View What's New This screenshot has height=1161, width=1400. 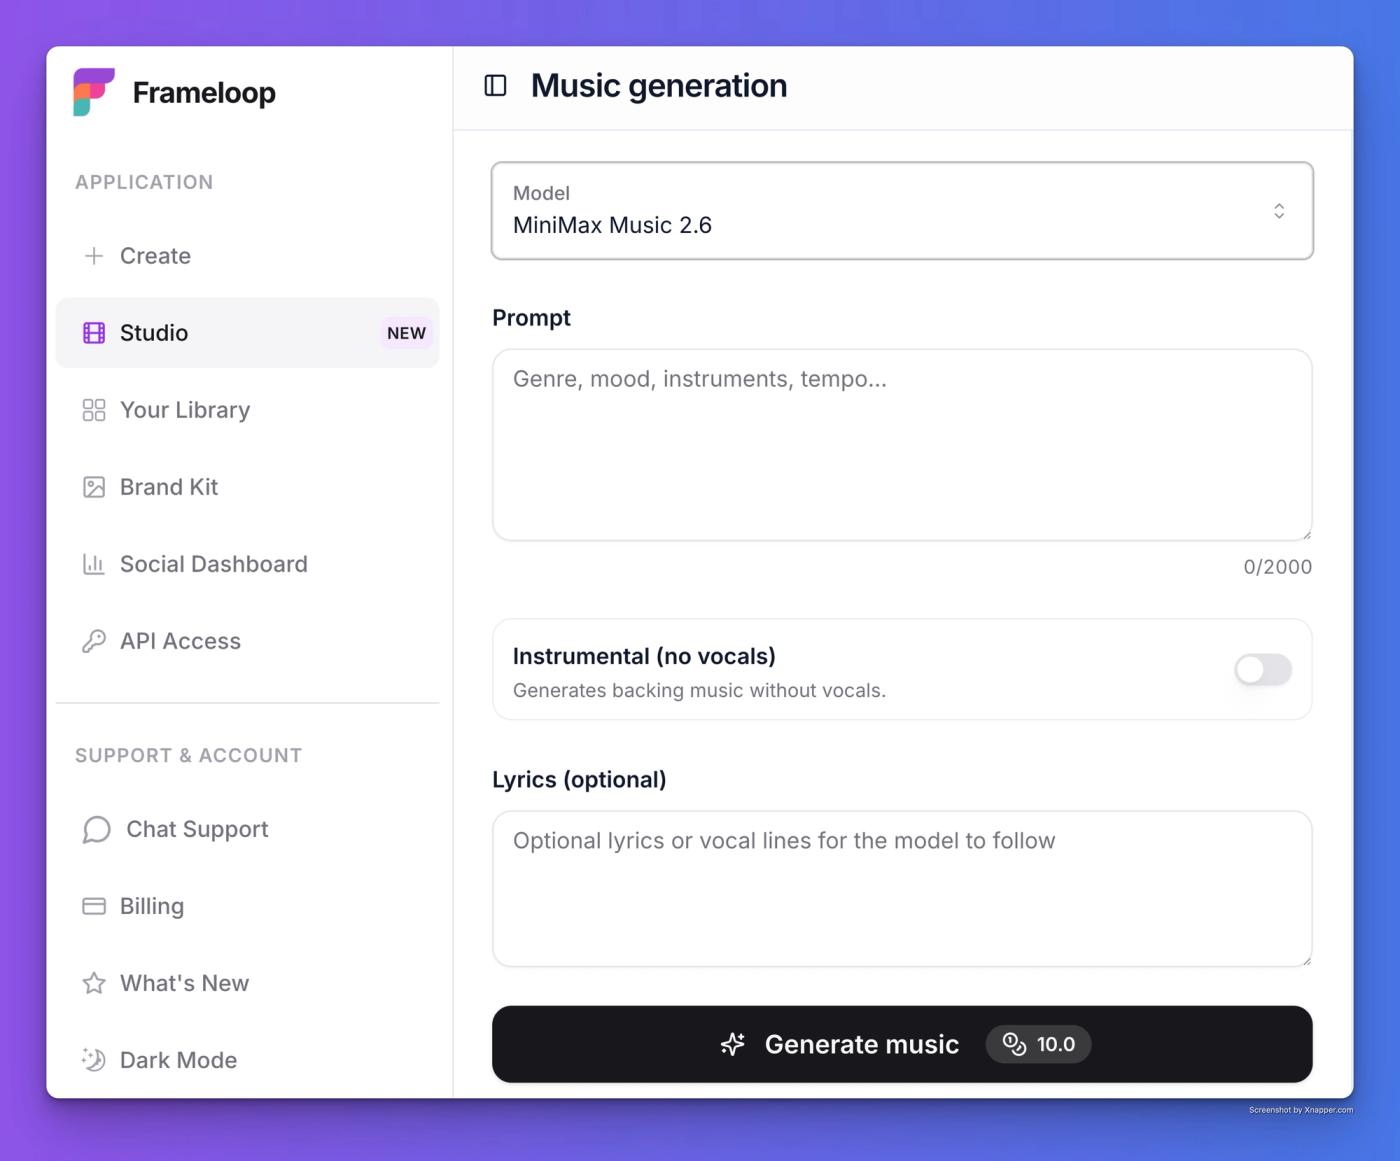click(x=247, y=983)
